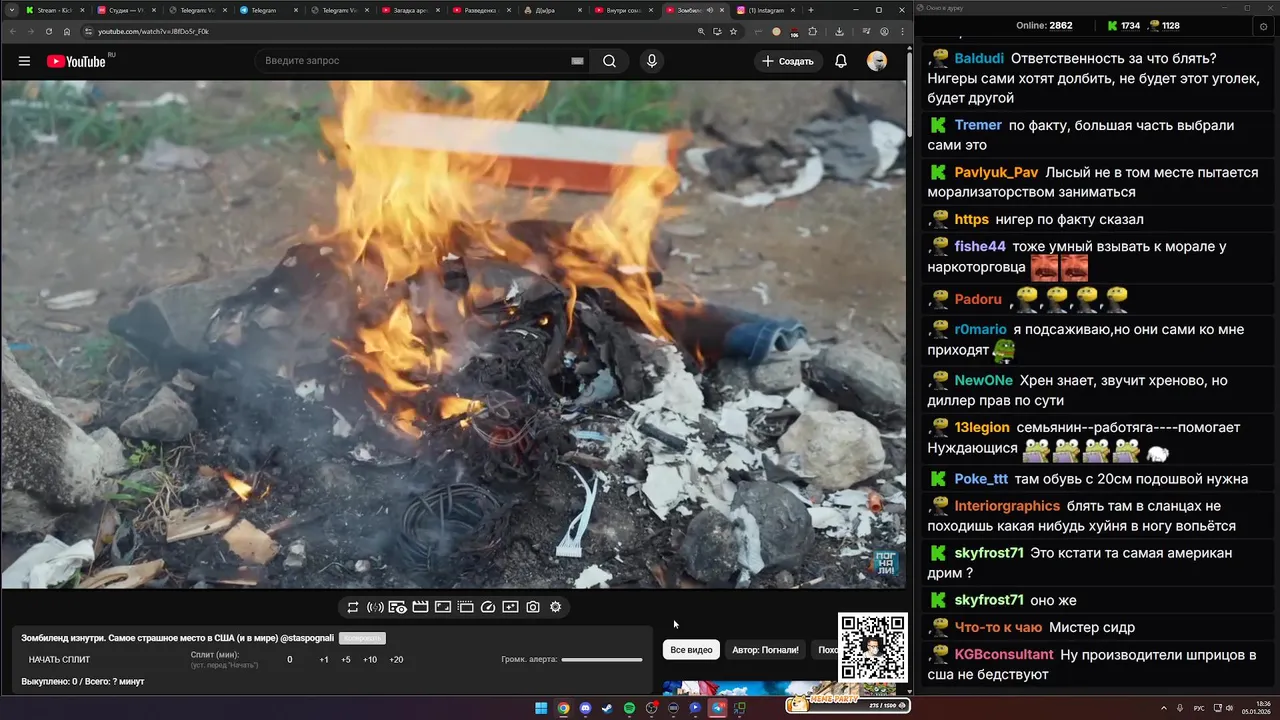1280x720 pixels.
Task: Bookmark this page with the star icon
Action: pos(733,31)
